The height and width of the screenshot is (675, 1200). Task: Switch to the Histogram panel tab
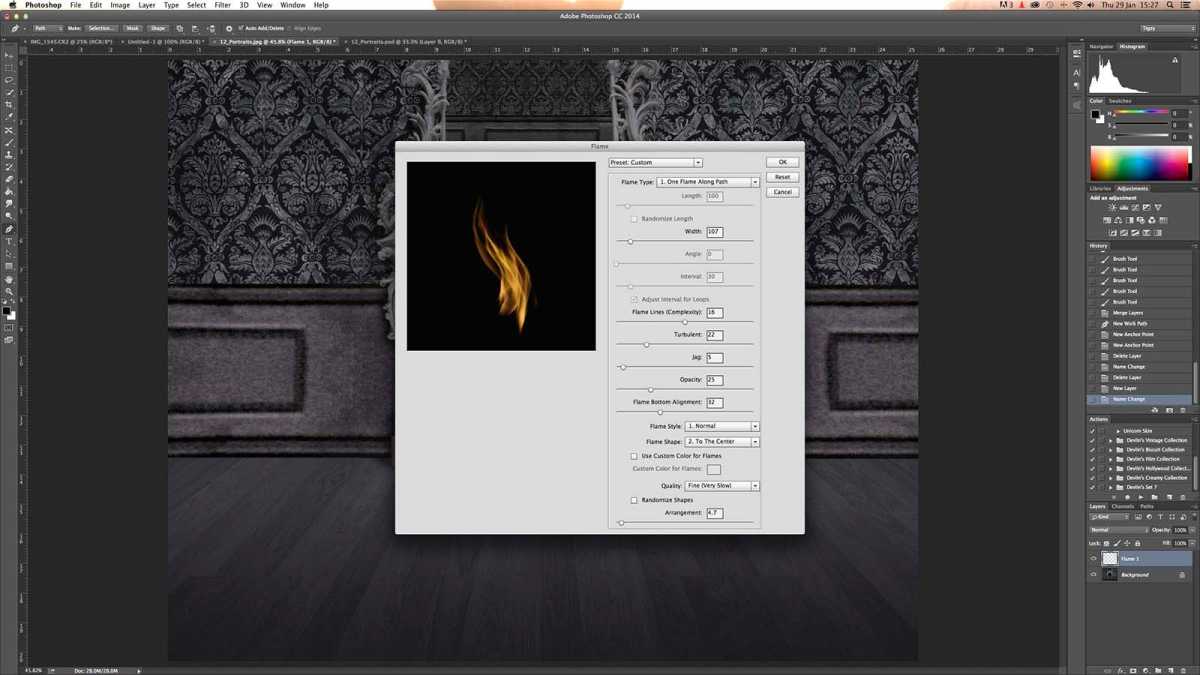(x=1133, y=47)
